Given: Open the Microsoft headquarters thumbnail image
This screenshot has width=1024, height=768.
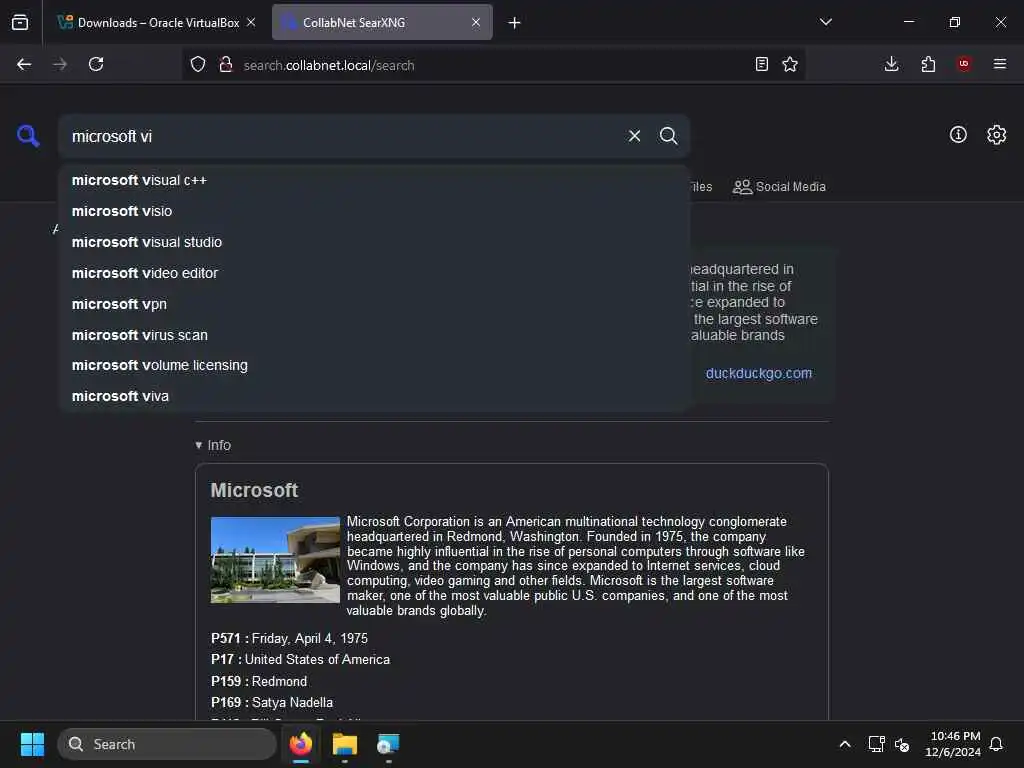Looking at the screenshot, I should pyautogui.click(x=275, y=560).
